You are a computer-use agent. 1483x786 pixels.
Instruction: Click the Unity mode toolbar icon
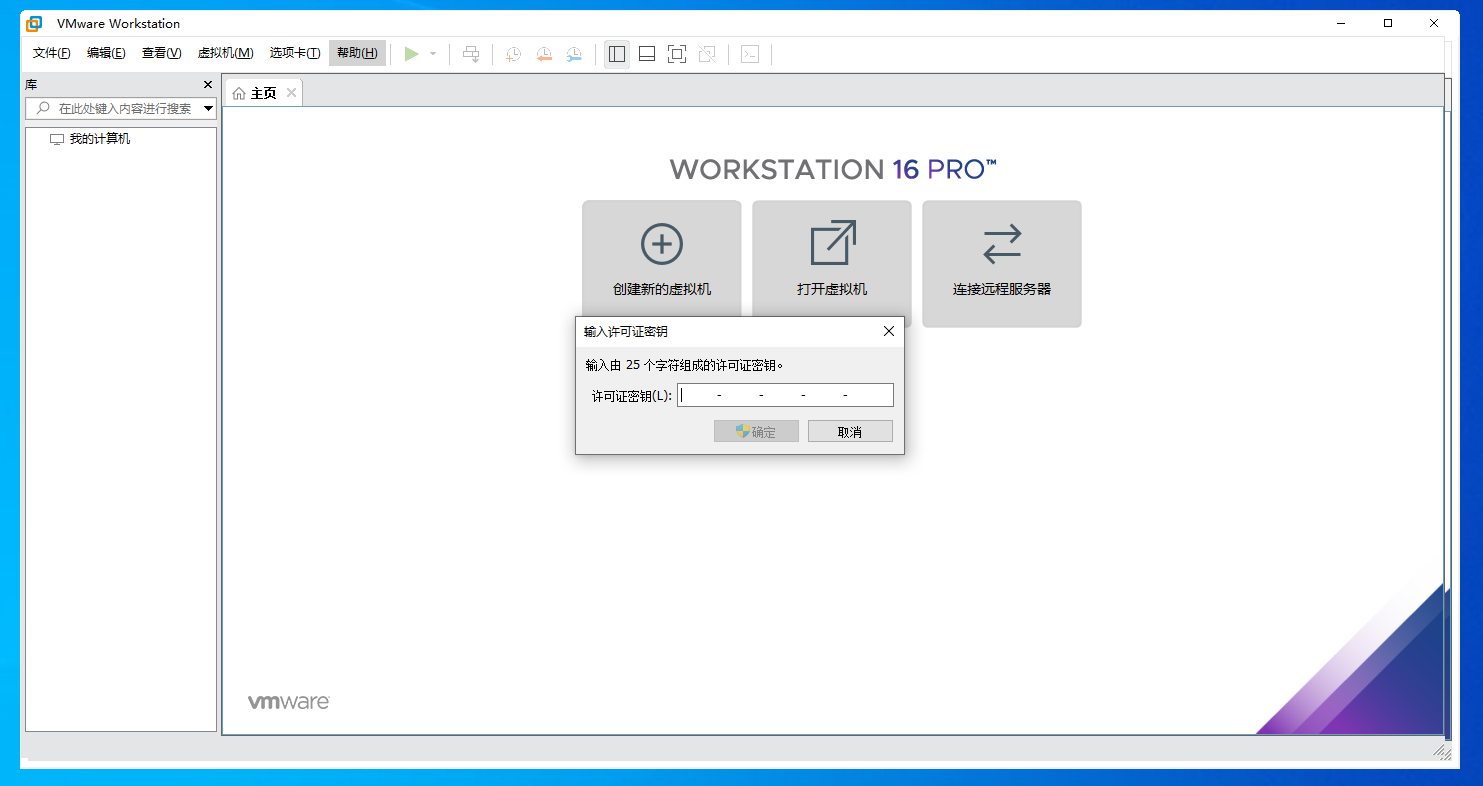tap(707, 54)
